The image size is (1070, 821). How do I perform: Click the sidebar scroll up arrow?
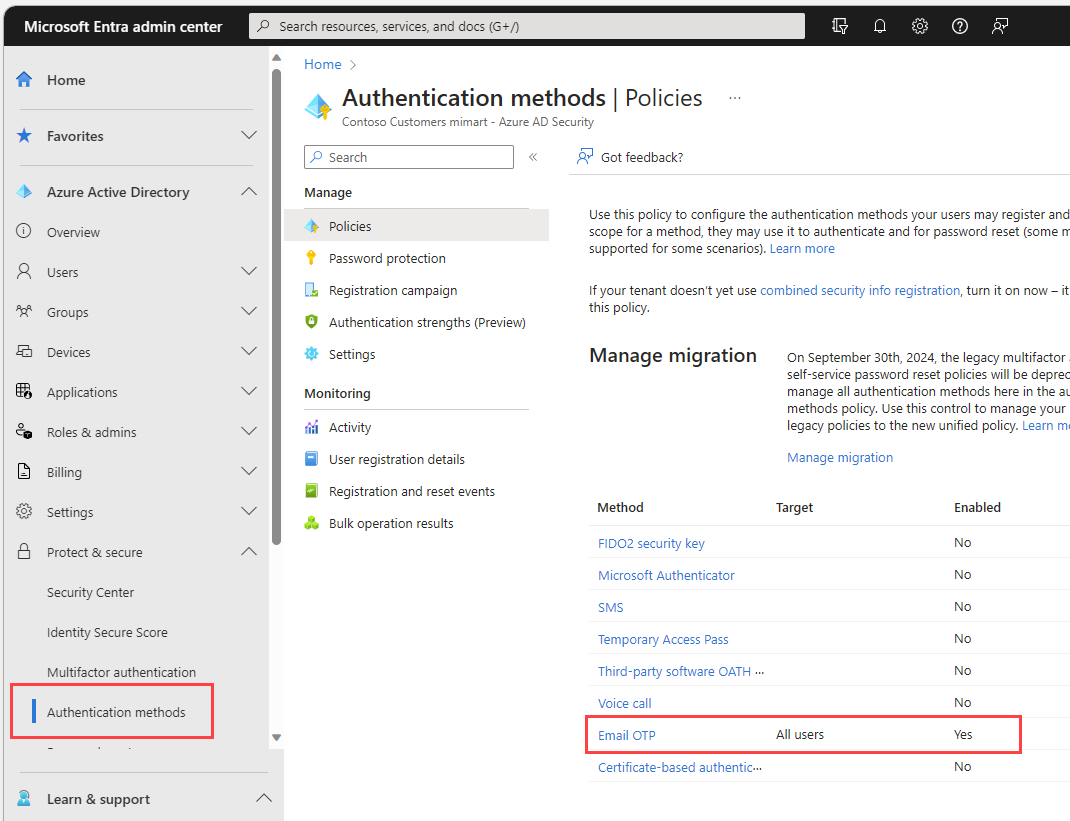point(276,57)
